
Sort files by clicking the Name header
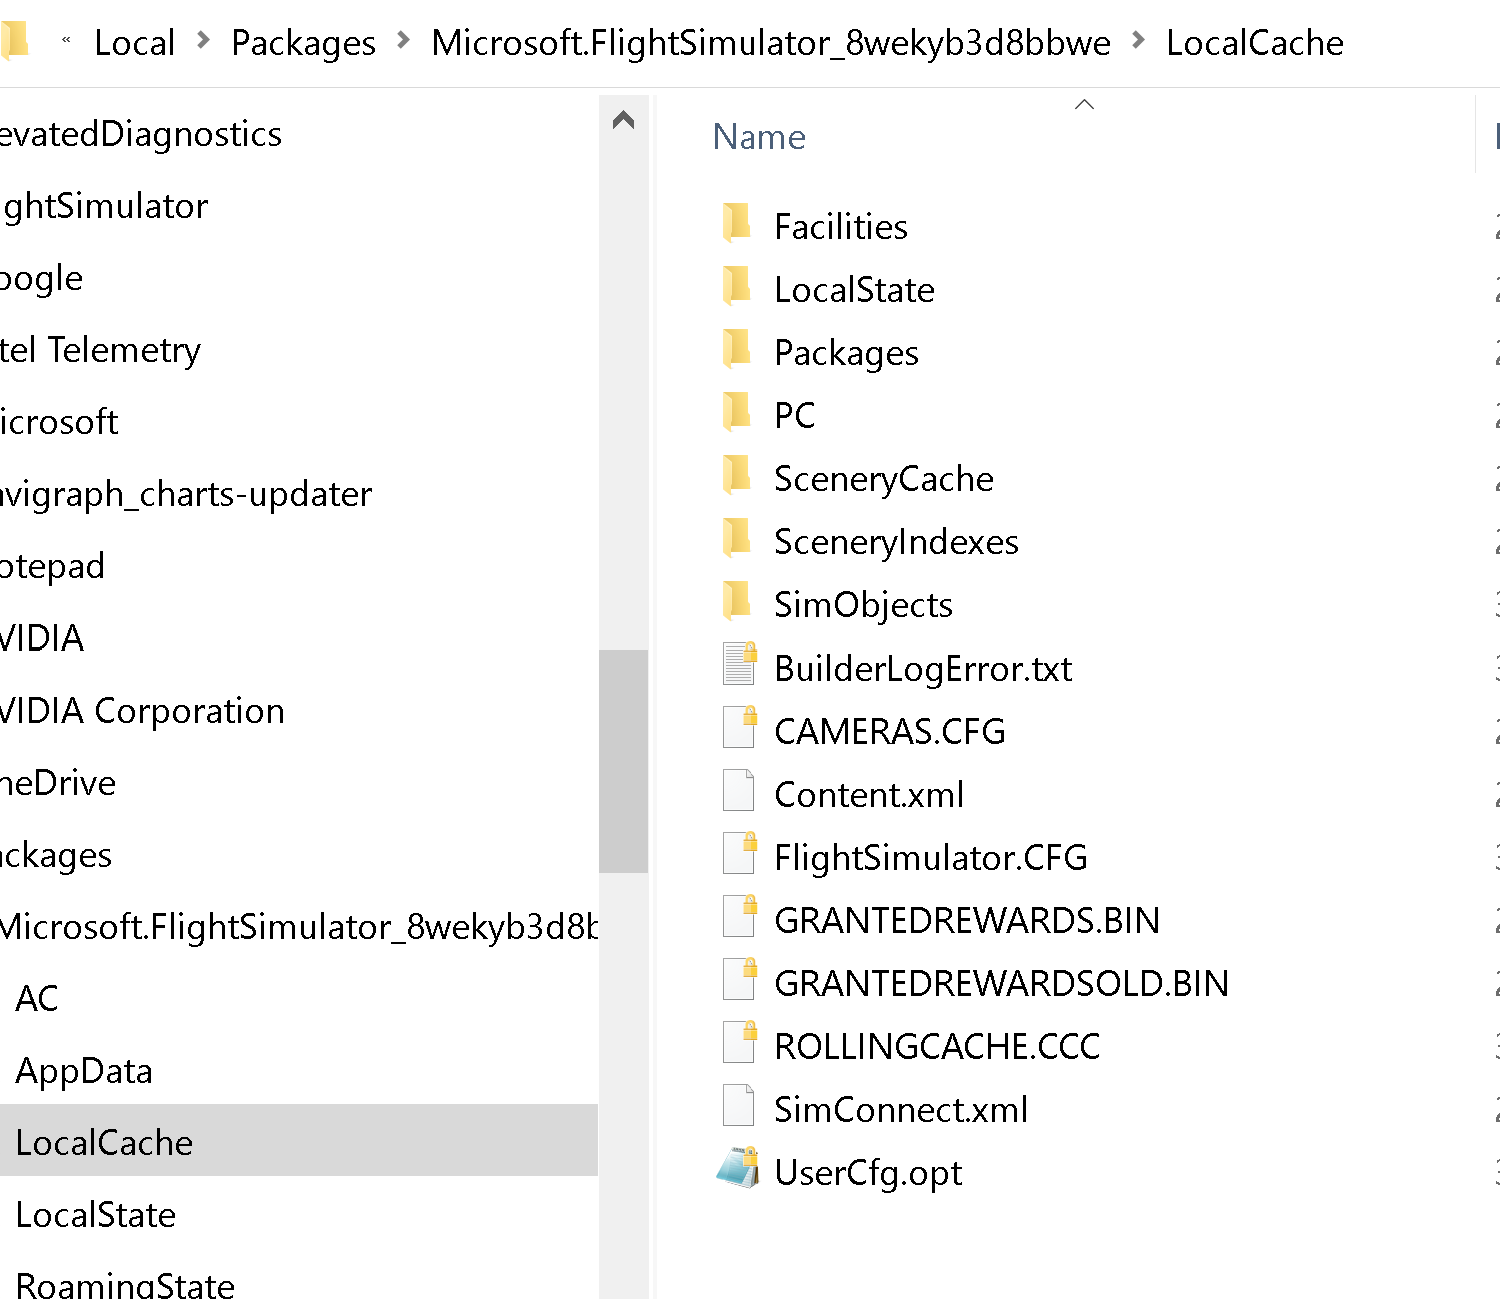(759, 137)
